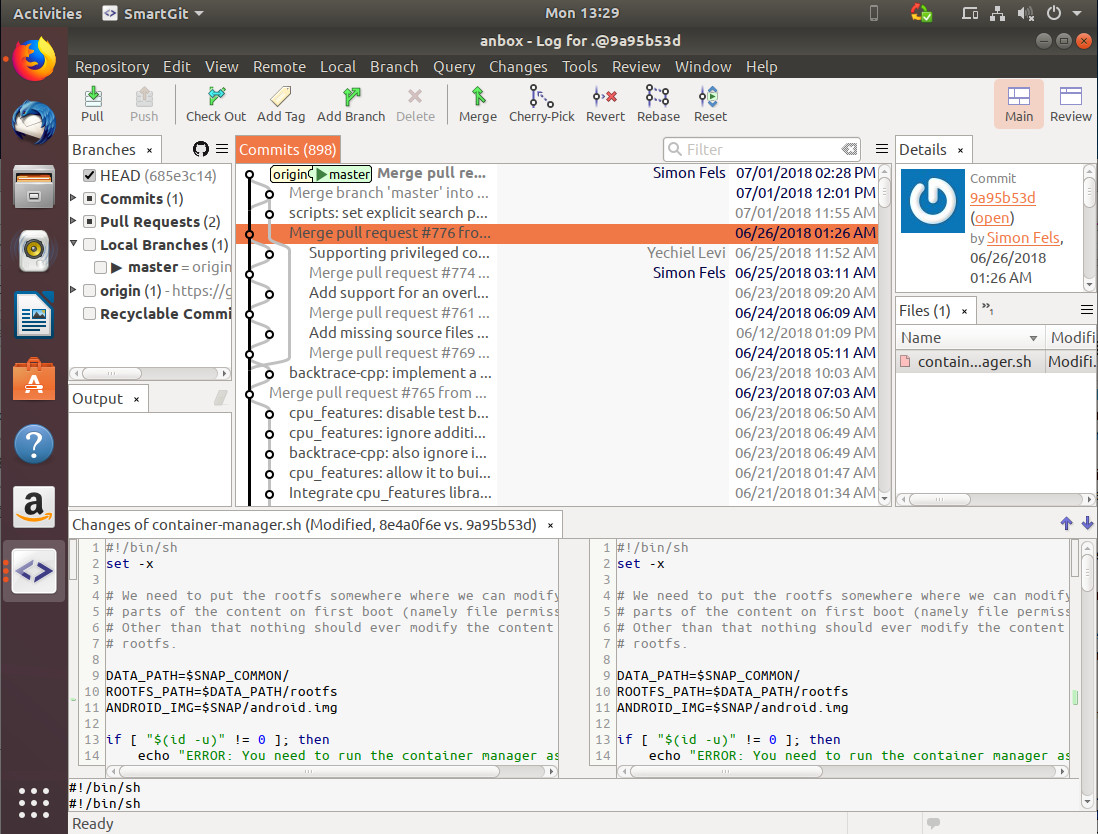Open the Branch menu
The width and height of the screenshot is (1098, 834).
(x=394, y=66)
